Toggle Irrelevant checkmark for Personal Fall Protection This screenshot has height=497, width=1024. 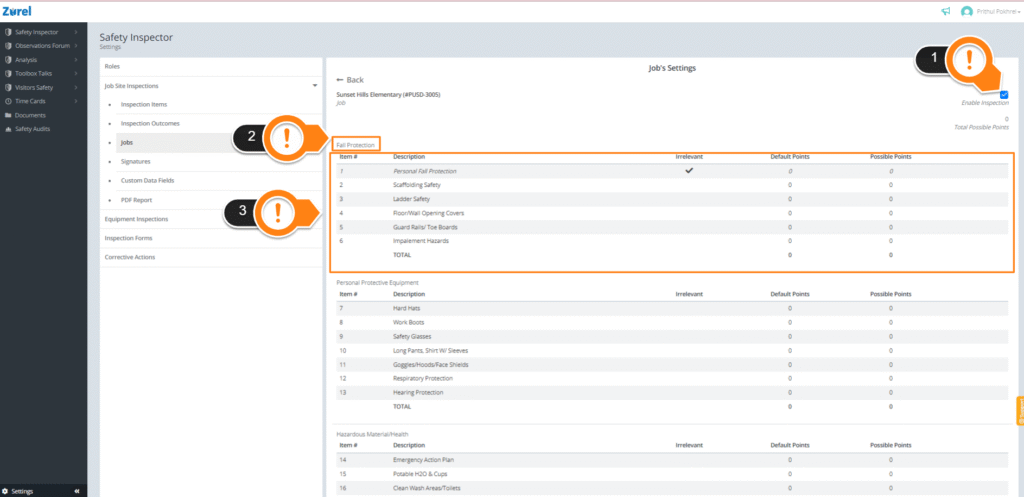click(x=688, y=170)
